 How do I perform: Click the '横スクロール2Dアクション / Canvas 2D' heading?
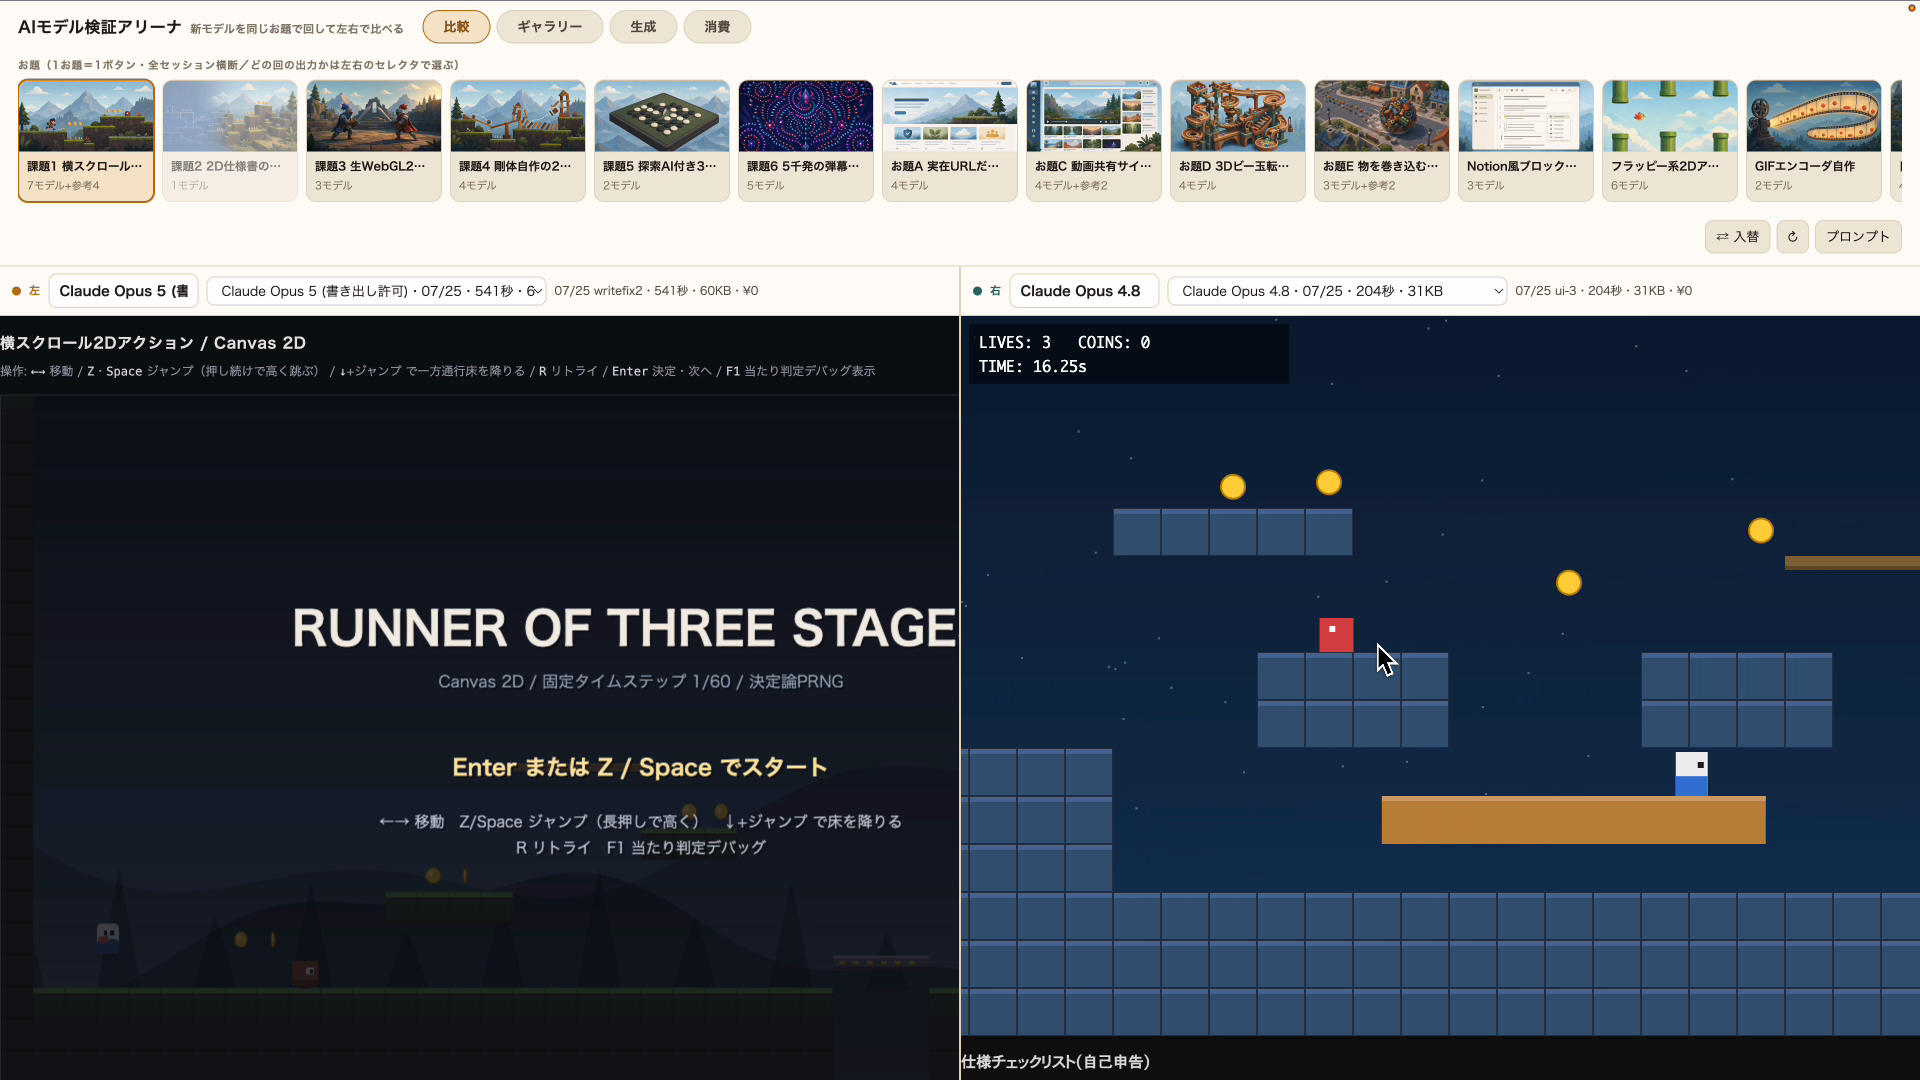click(x=153, y=343)
